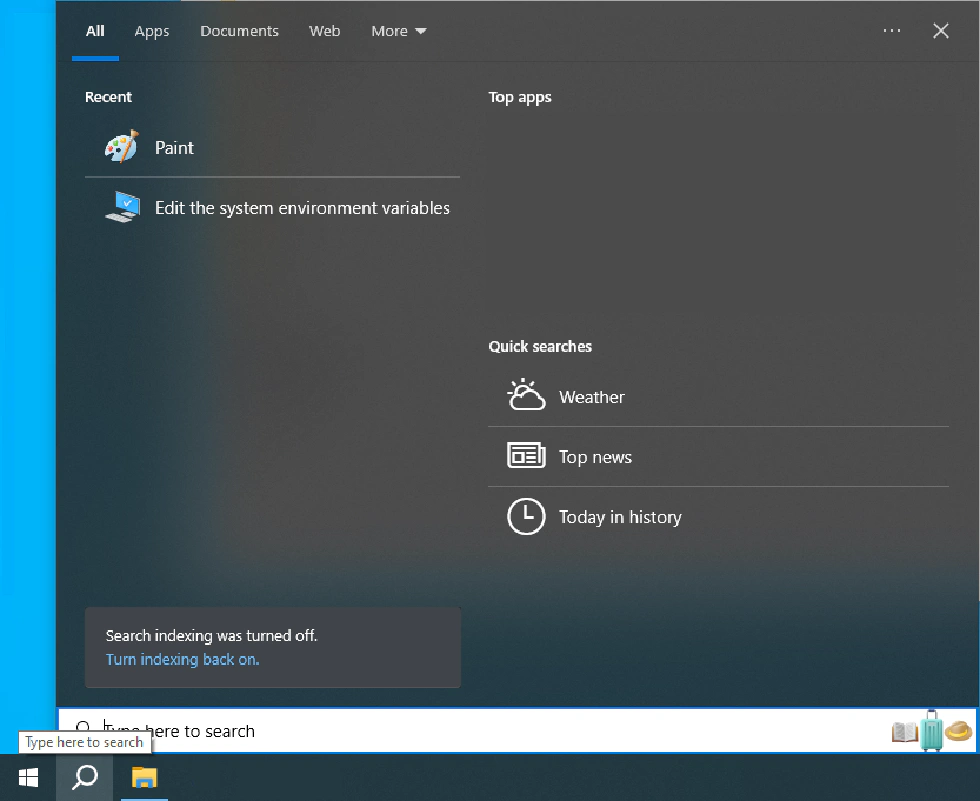980x801 pixels.
Task: Click the Top news newspaper icon
Action: click(x=526, y=456)
